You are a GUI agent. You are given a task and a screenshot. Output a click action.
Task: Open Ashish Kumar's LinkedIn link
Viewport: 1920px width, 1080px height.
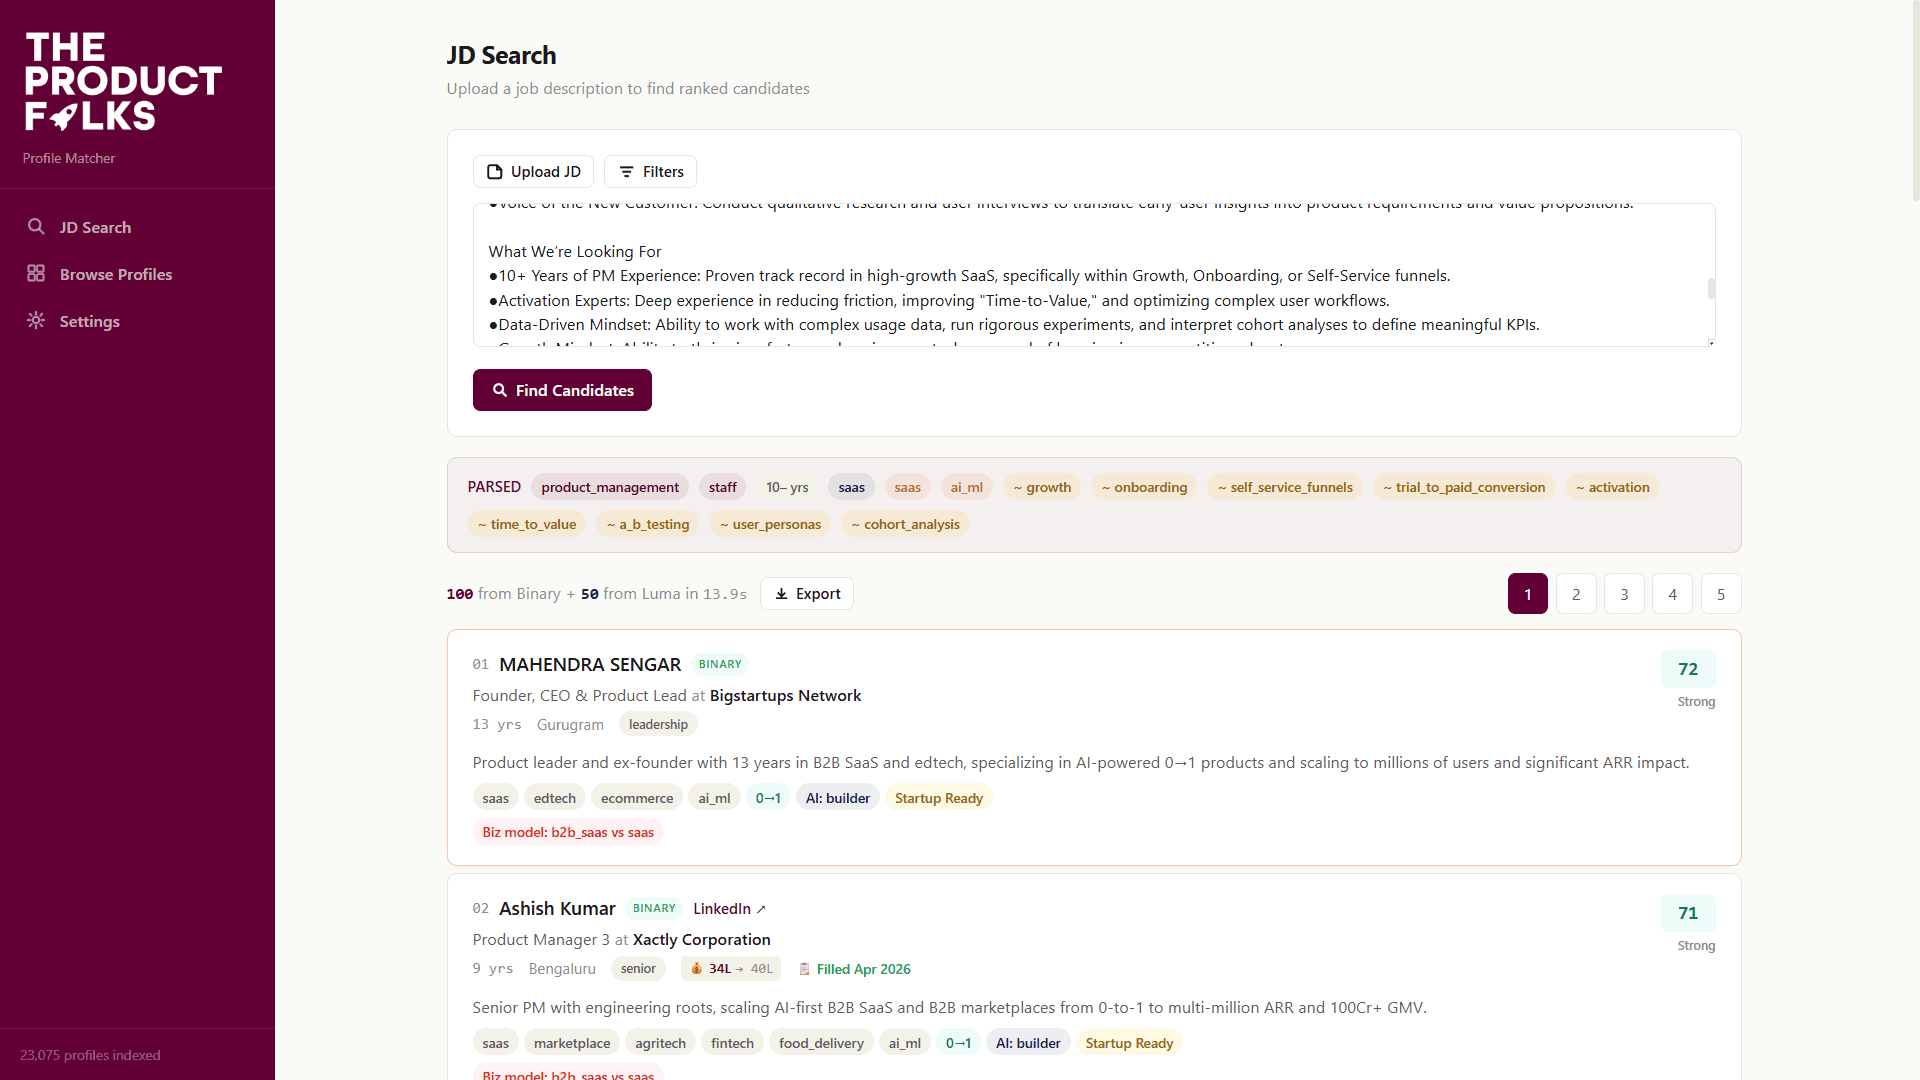click(x=729, y=909)
